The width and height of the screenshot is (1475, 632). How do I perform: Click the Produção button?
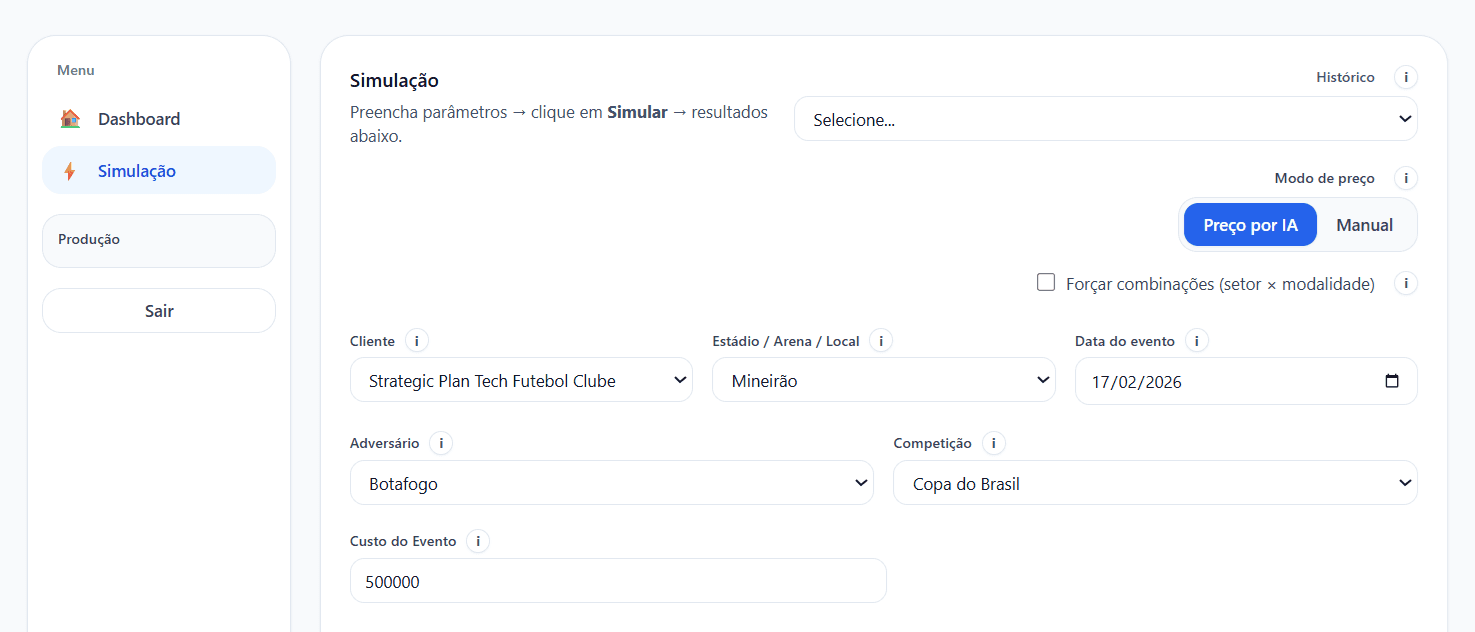(158, 240)
